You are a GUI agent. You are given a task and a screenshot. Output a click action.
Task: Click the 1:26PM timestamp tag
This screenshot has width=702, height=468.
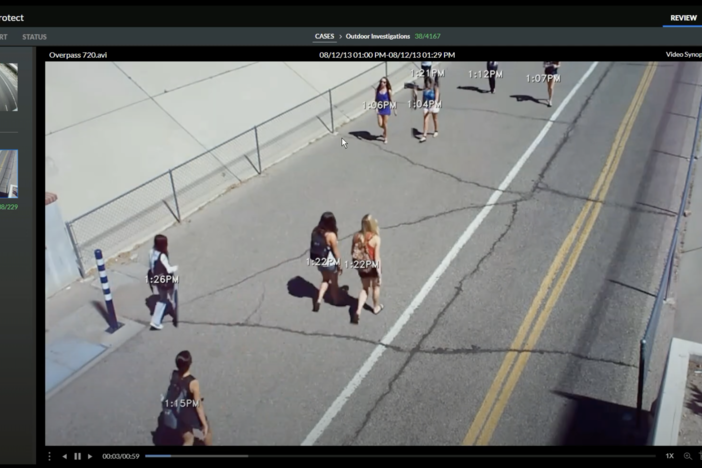click(162, 279)
